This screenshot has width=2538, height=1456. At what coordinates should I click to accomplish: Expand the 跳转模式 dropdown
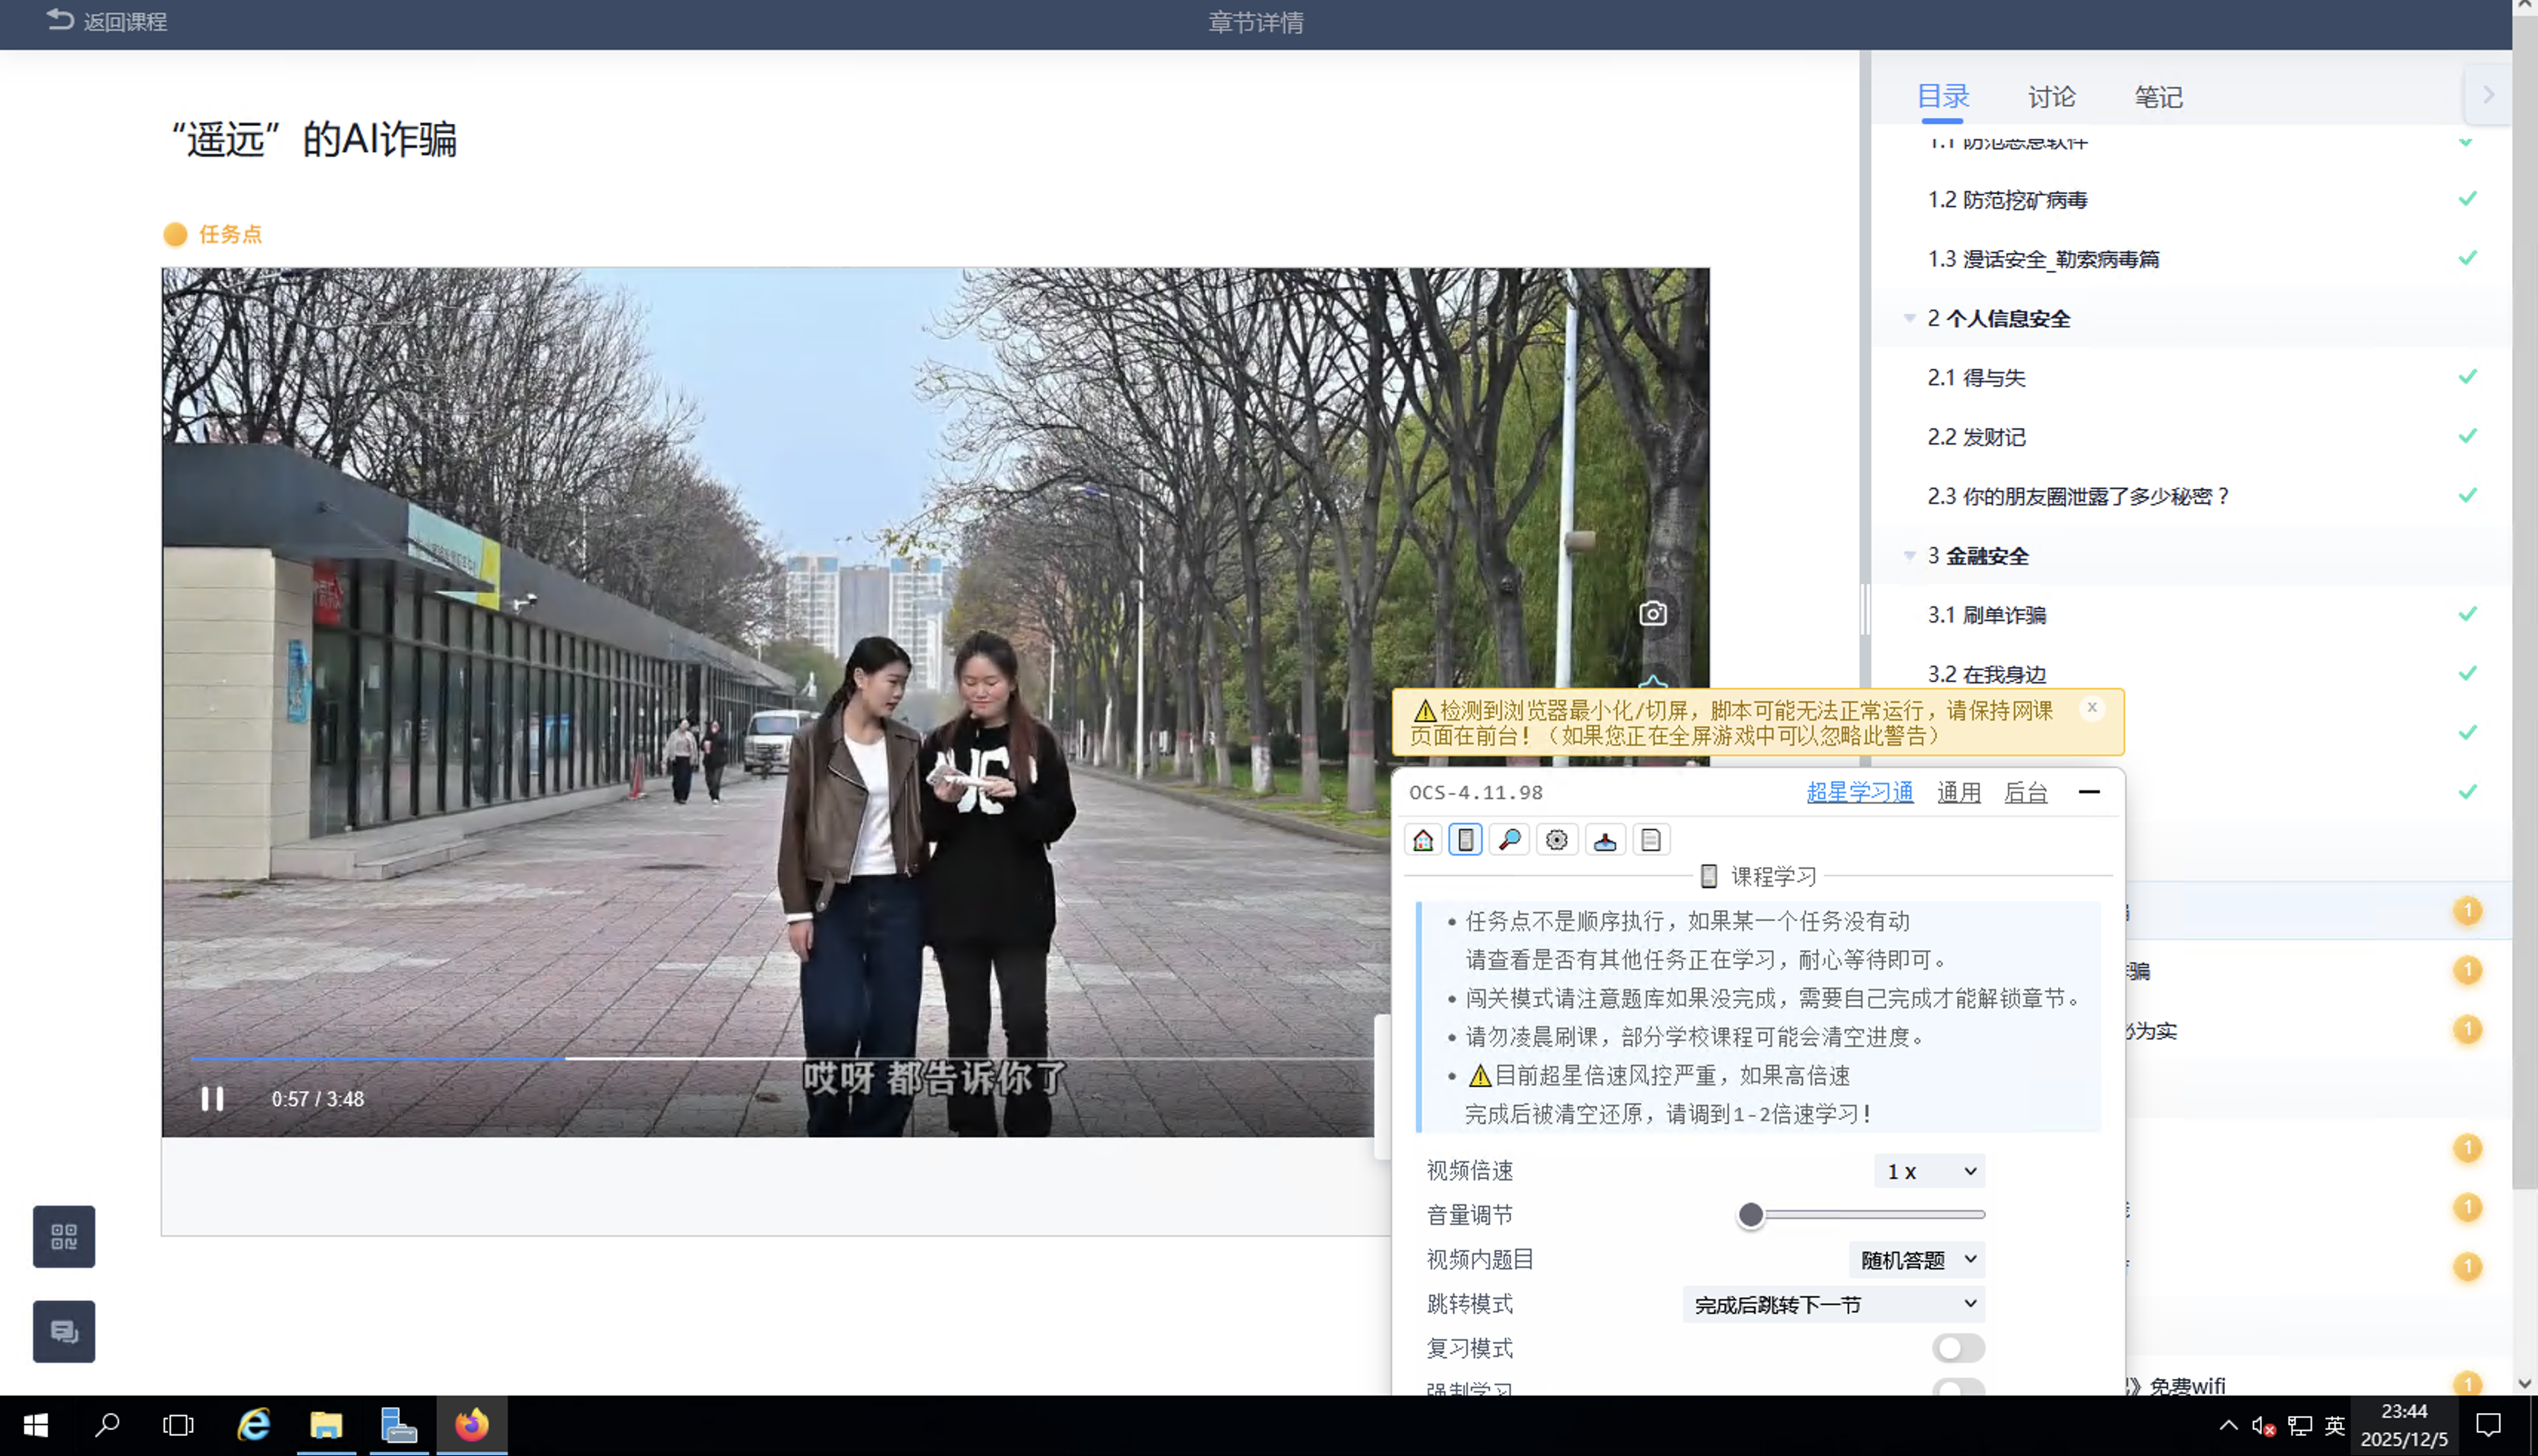(x=1833, y=1304)
